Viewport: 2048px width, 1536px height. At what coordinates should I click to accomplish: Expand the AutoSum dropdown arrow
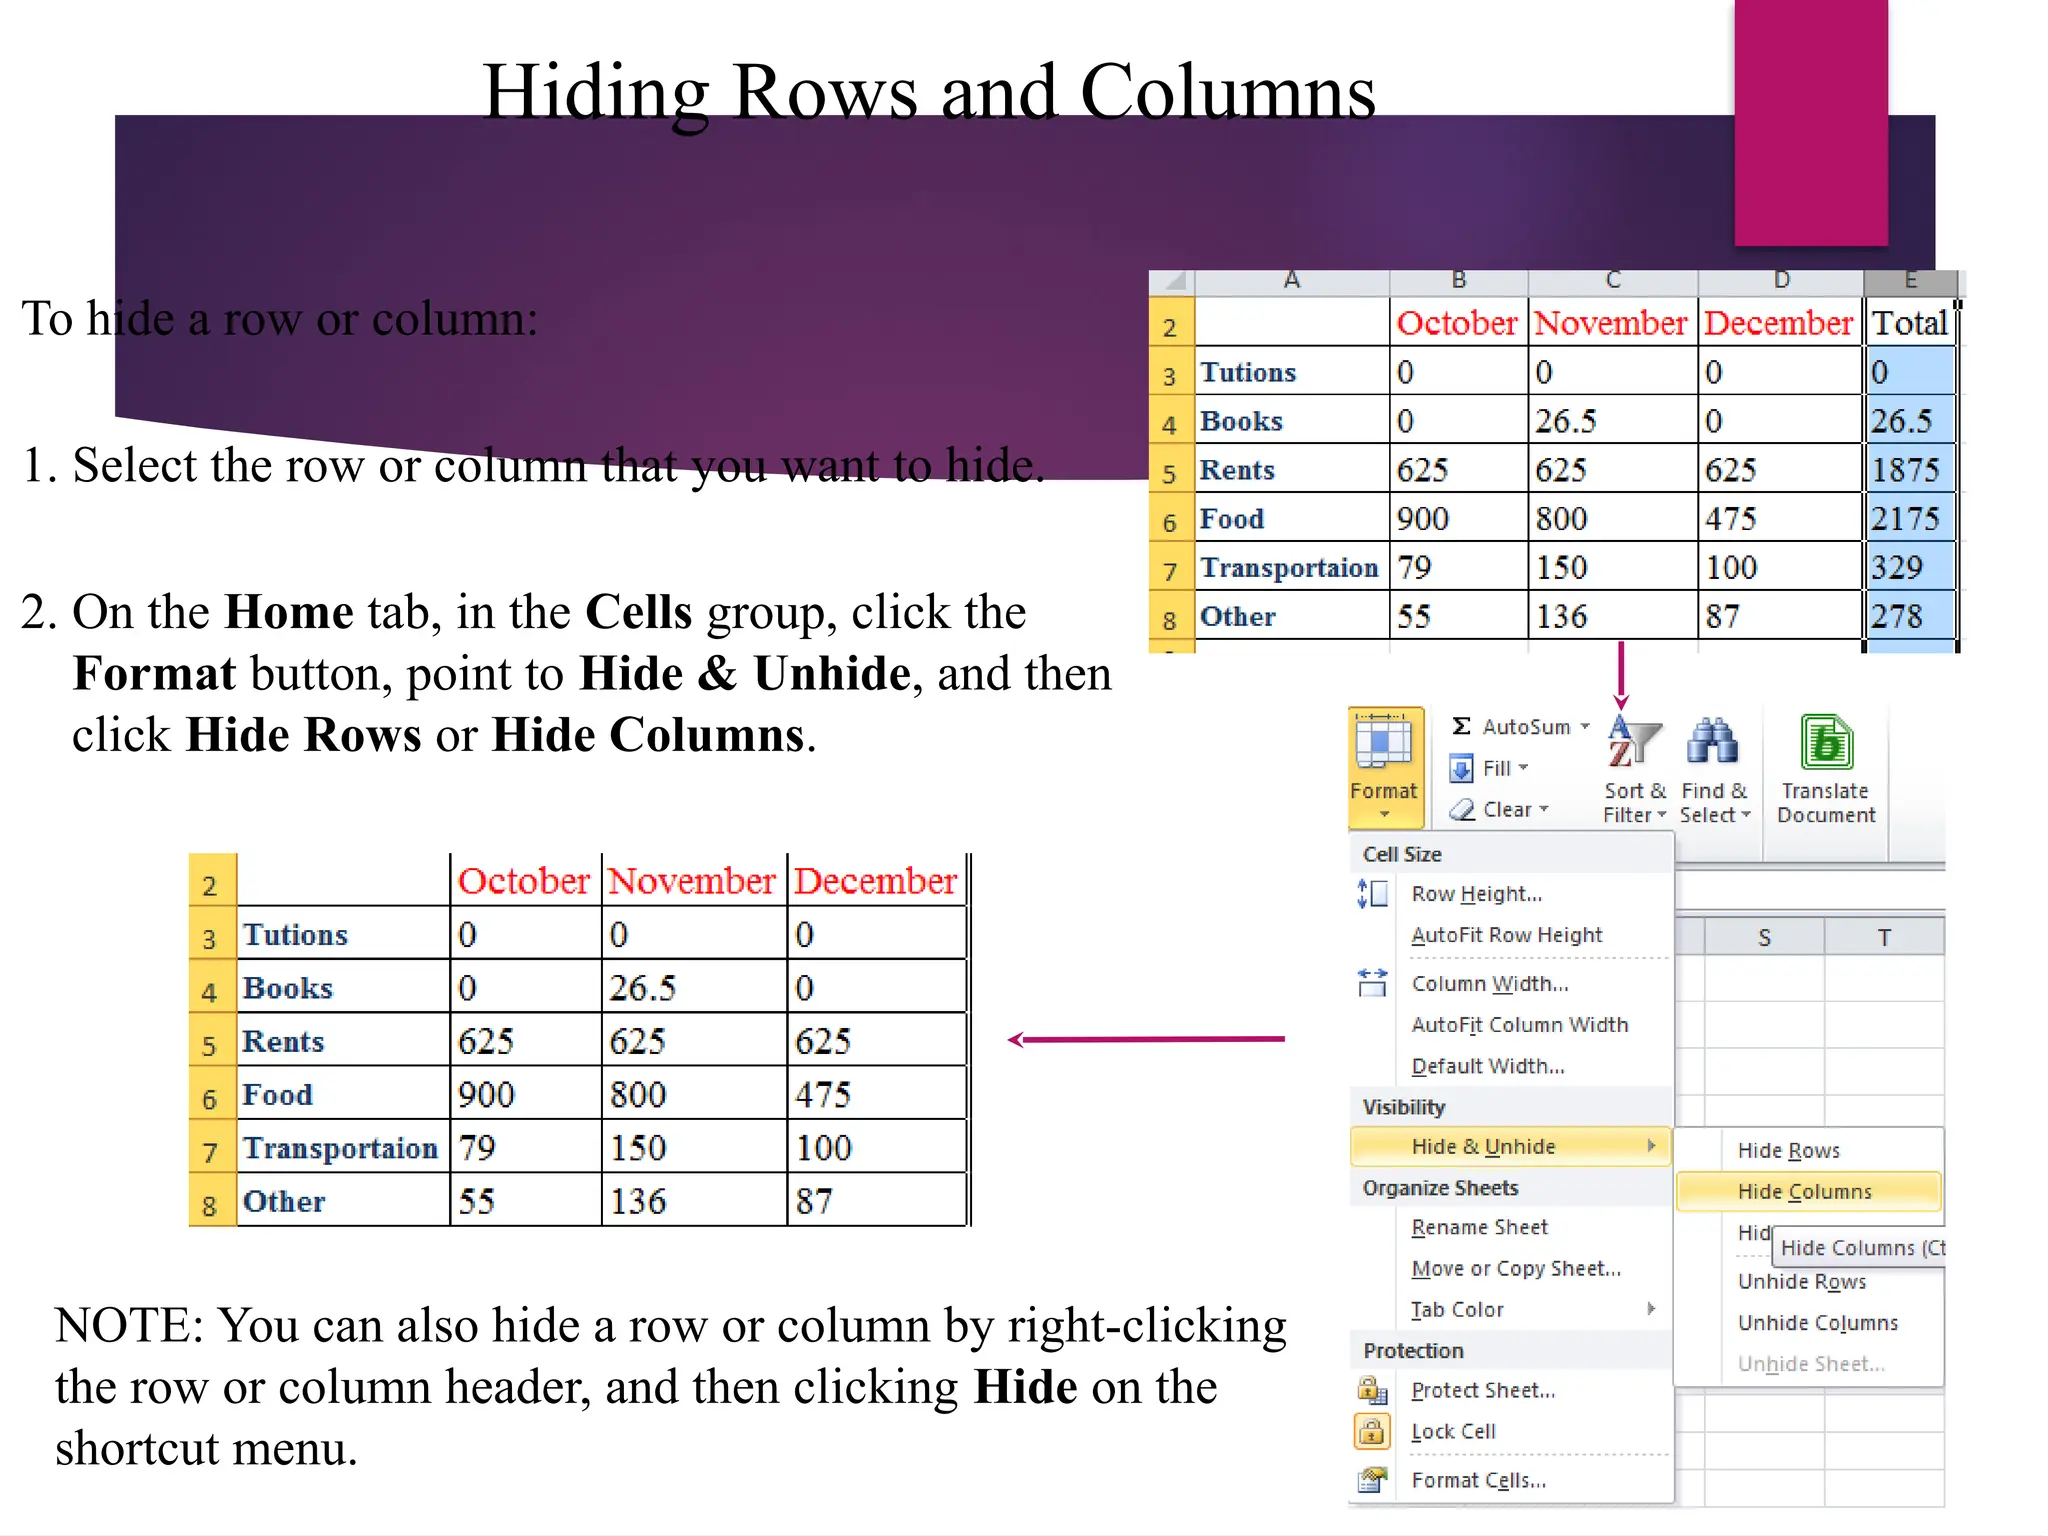[1585, 727]
